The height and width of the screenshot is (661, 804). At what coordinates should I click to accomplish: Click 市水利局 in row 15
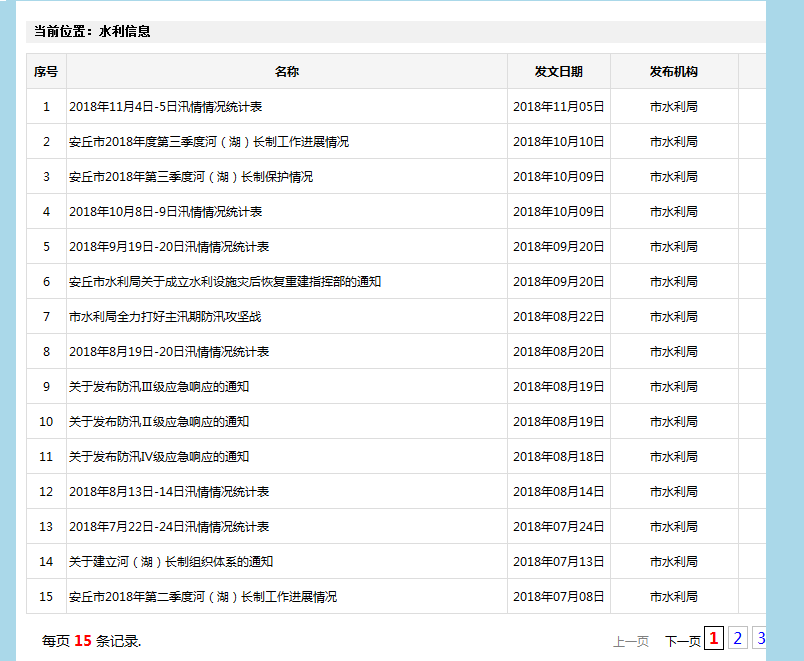pyautogui.click(x=674, y=597)
